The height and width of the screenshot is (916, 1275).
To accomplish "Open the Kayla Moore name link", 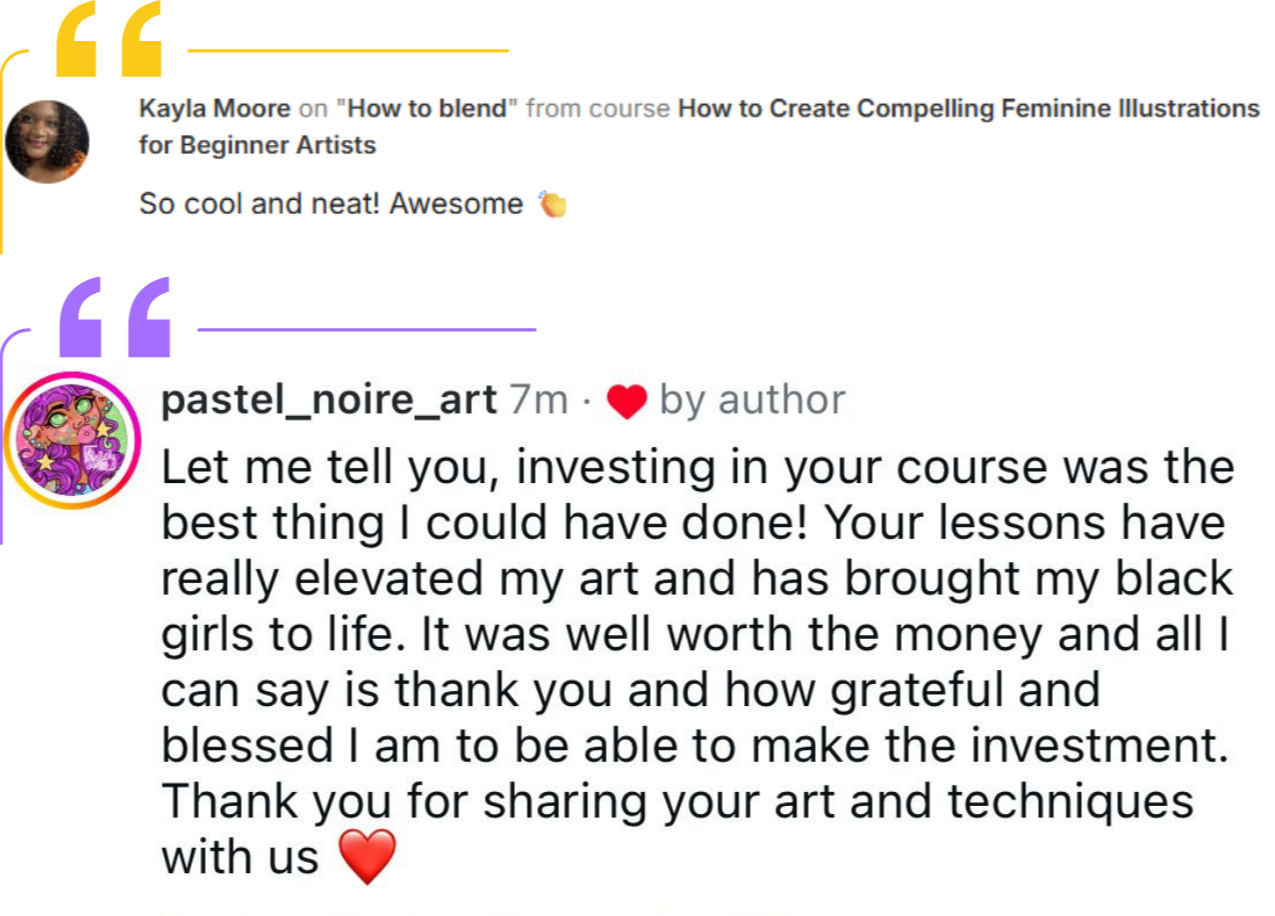I will [215, 108].
